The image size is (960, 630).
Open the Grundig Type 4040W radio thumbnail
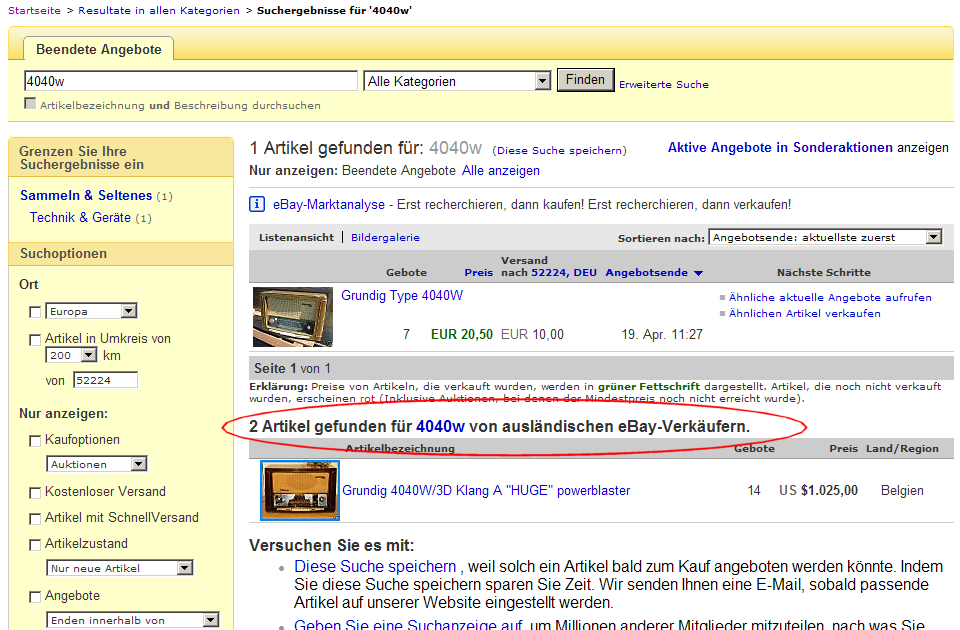tap(293, 317)
